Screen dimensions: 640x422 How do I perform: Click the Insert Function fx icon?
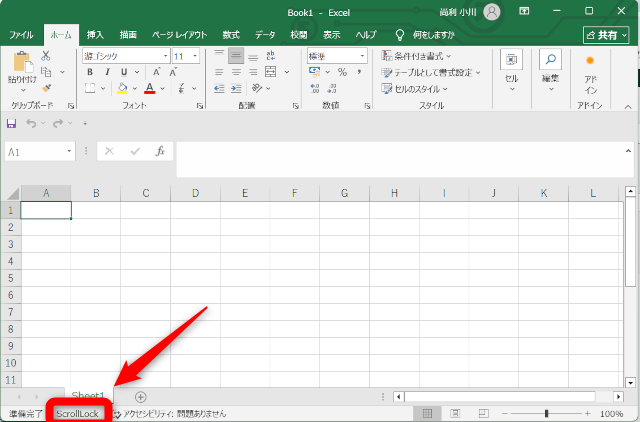click(x=160, y=151)
